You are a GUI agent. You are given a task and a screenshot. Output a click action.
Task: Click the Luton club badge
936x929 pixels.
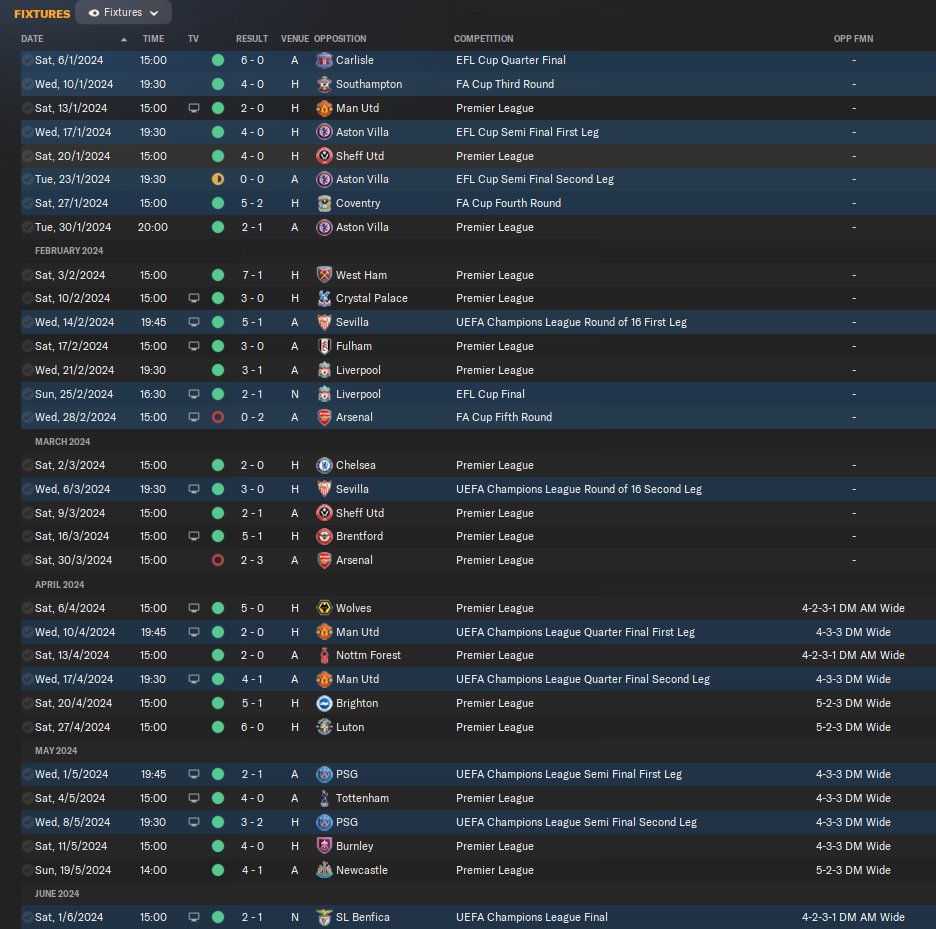click(324, 727)
